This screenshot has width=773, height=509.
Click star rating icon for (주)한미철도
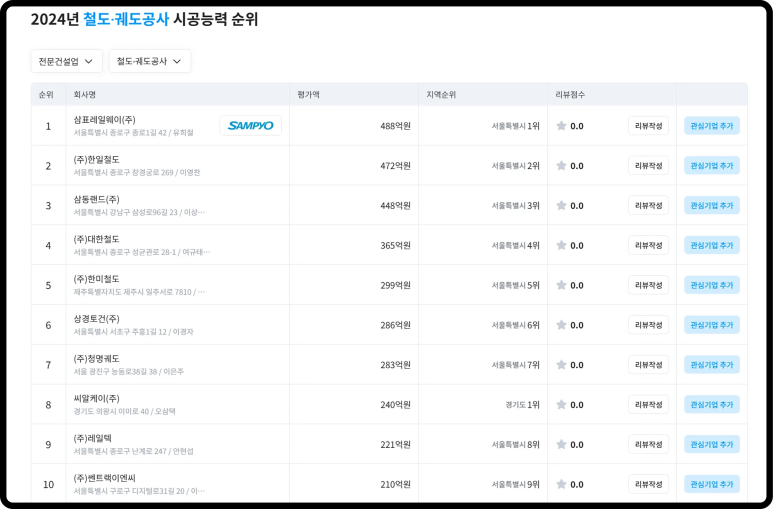[561, 285]
